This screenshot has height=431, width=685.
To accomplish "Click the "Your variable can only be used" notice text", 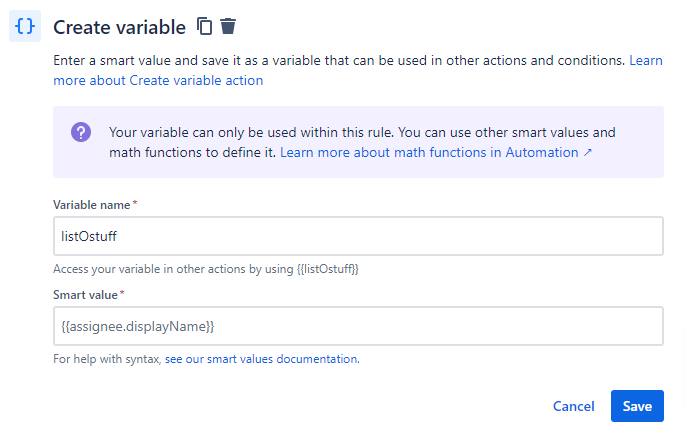I will 360,132.
